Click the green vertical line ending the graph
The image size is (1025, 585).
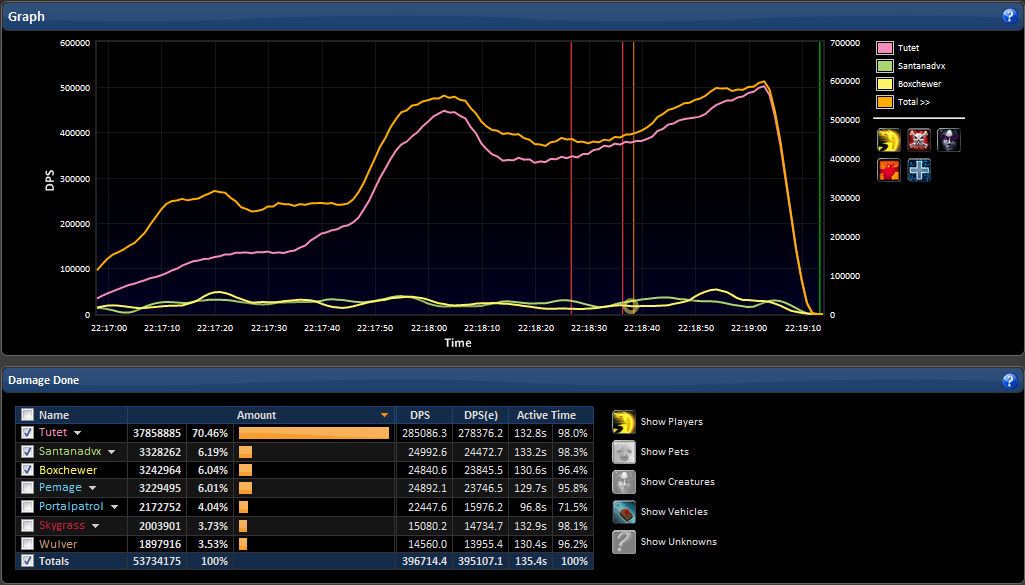tap(820, 178)
